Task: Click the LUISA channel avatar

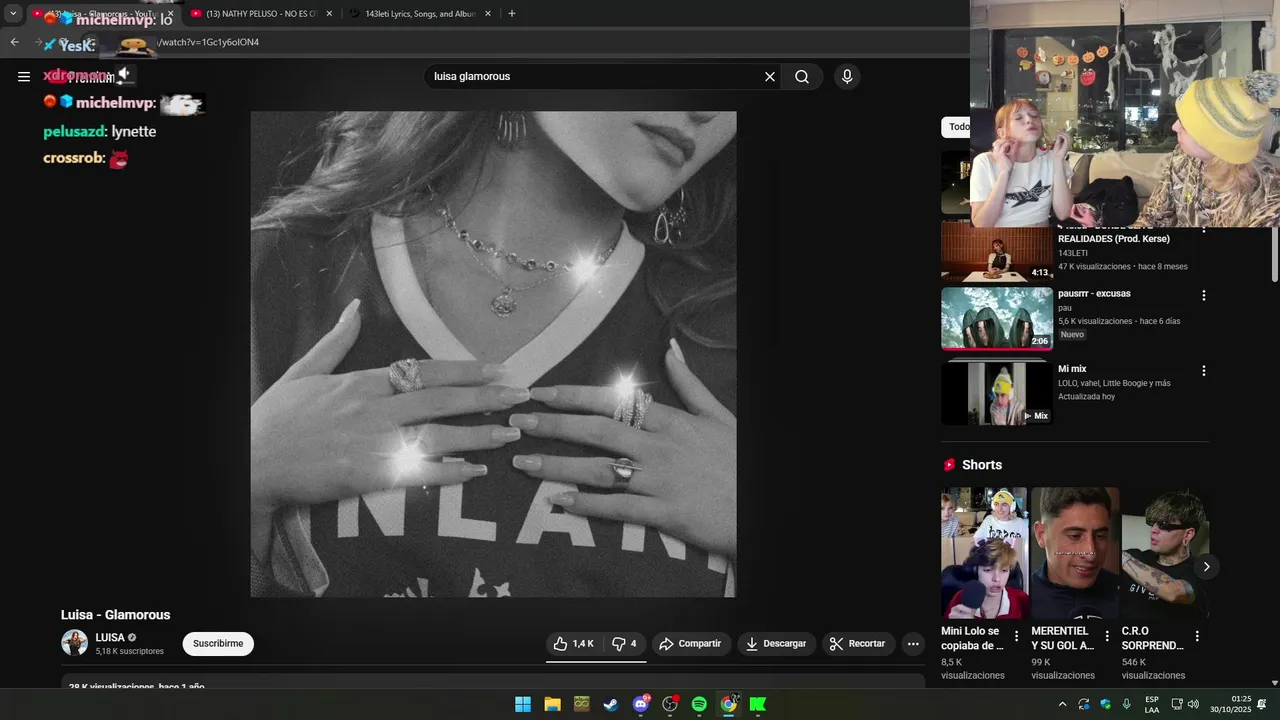Action: coord(75,643)
